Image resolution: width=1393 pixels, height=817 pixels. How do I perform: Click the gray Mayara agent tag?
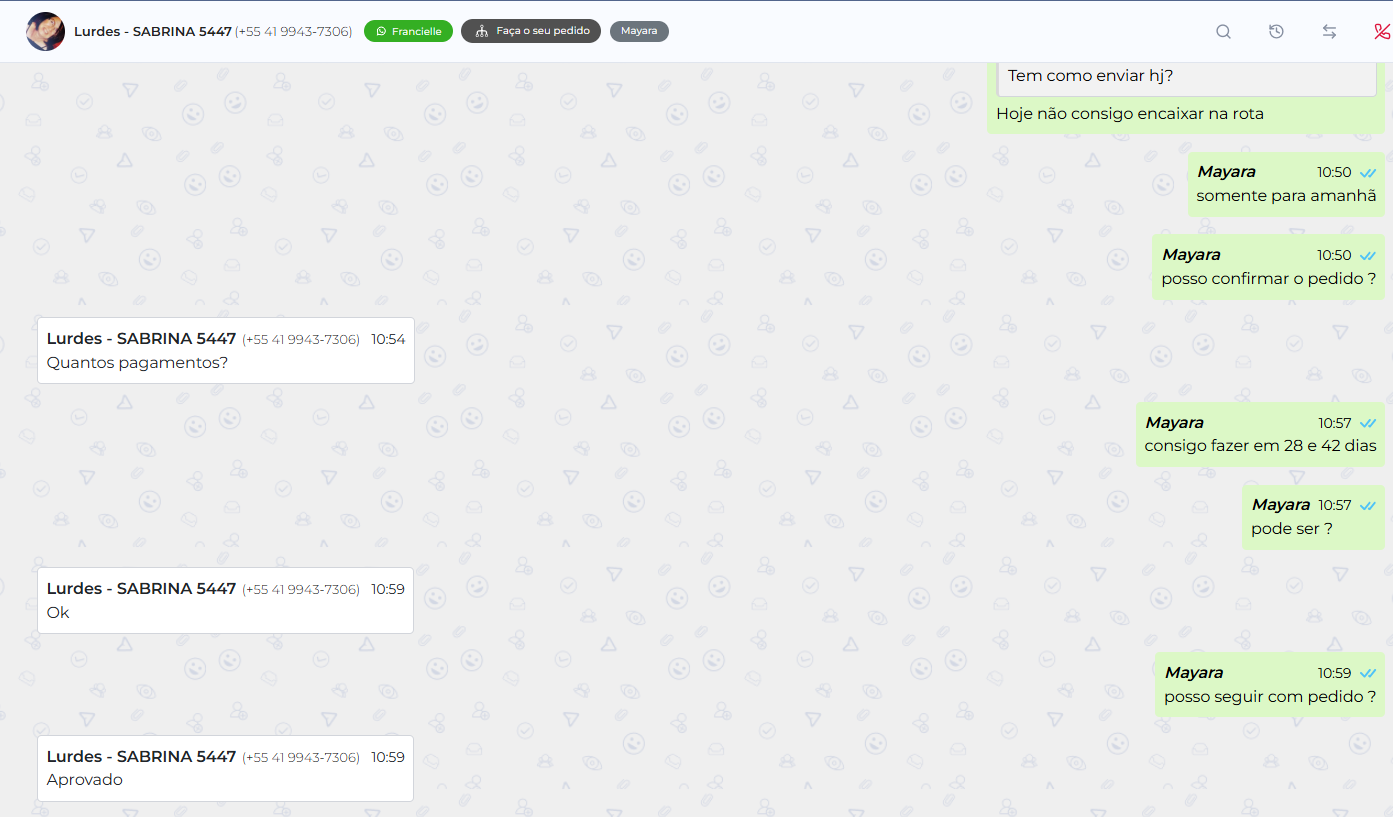[639, 31]
